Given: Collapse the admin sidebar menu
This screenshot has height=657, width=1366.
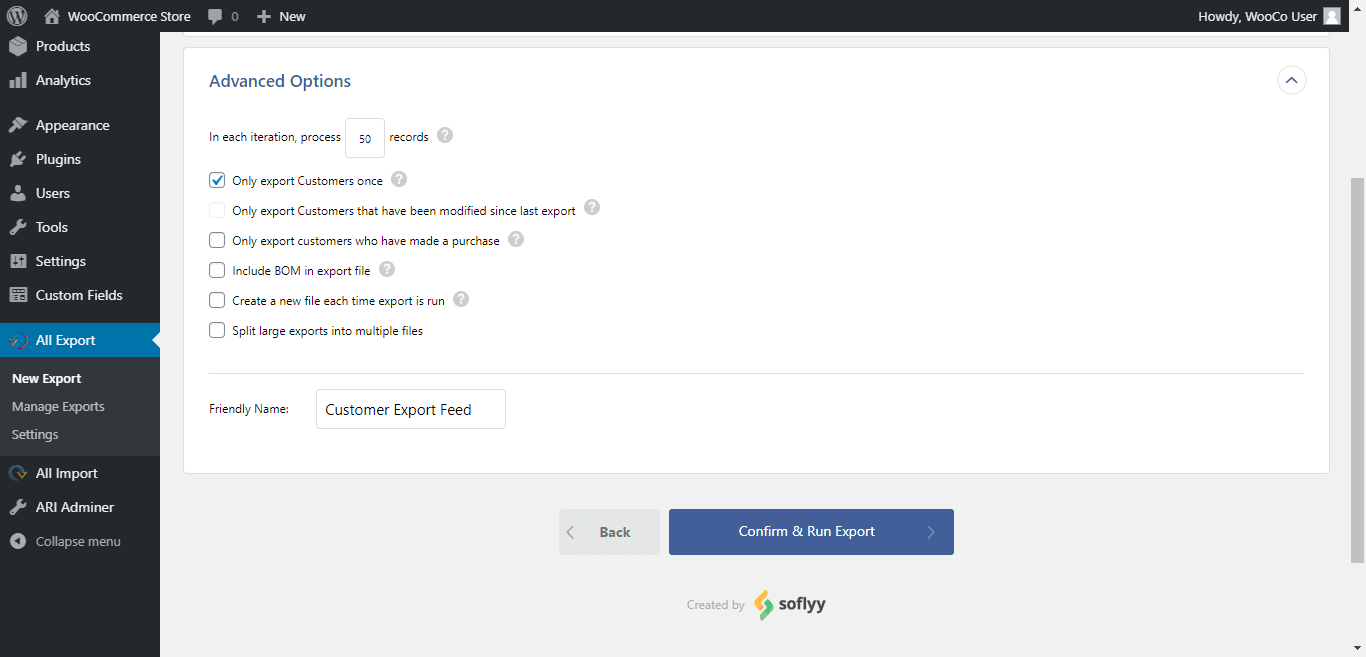Looking at the screenshot, I should pyautogui.click(x=80, y=541).
